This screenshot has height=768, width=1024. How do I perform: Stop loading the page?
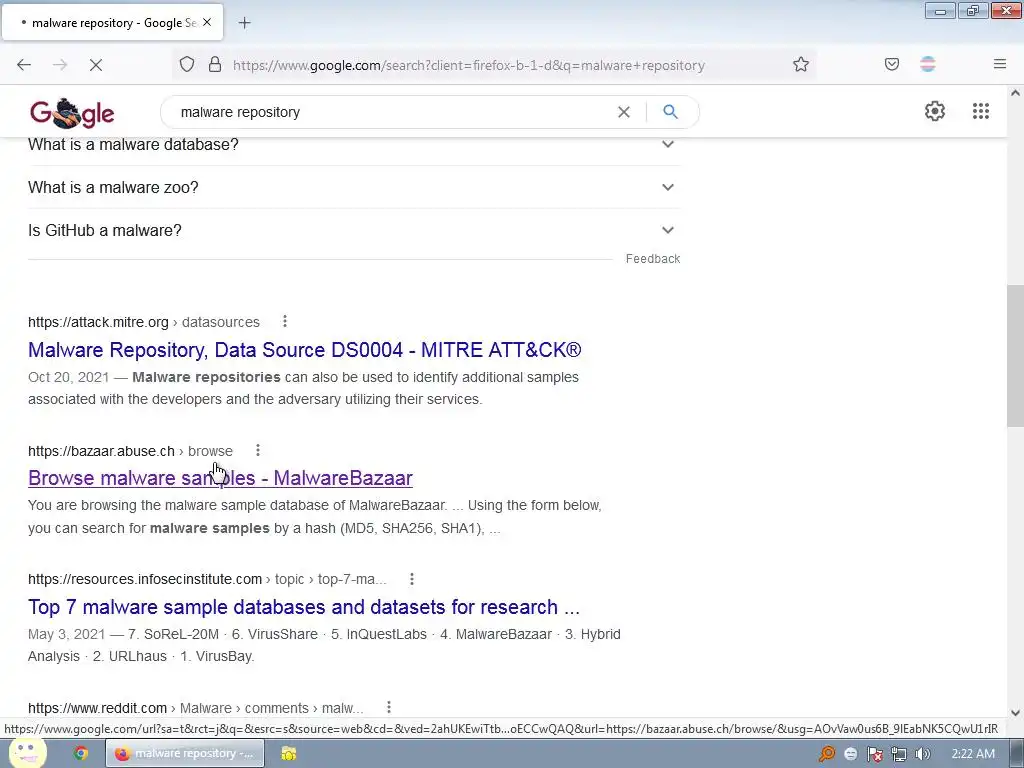coord(96,65)
